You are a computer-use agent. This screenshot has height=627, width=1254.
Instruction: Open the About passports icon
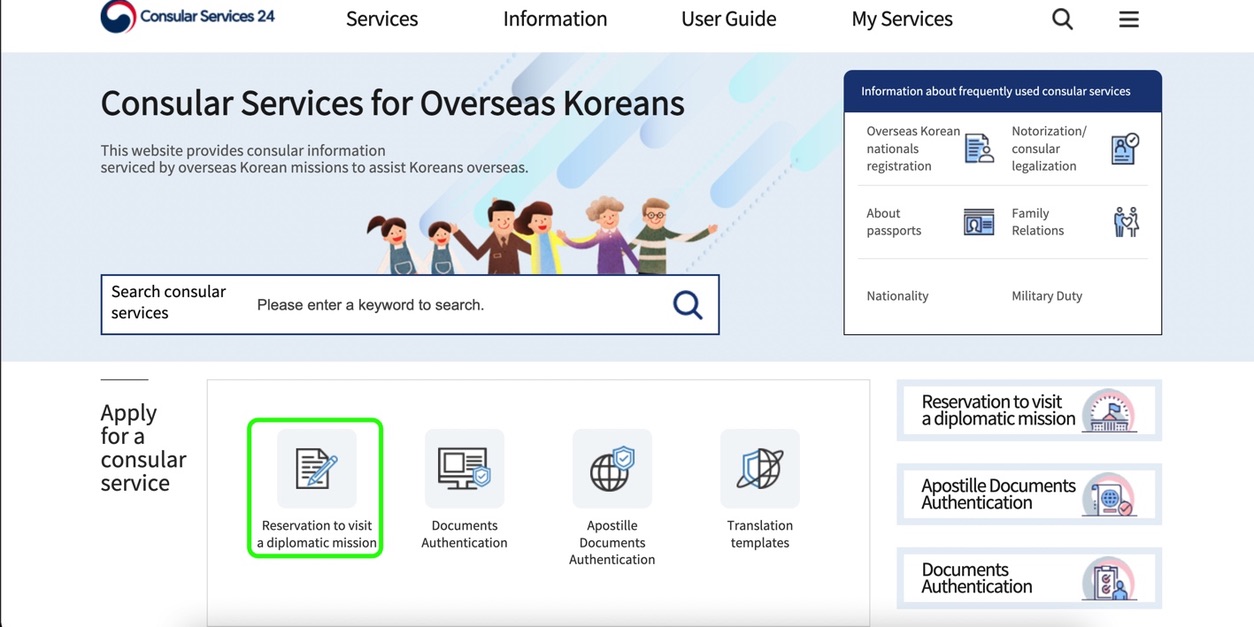click(x=978, y=221)
